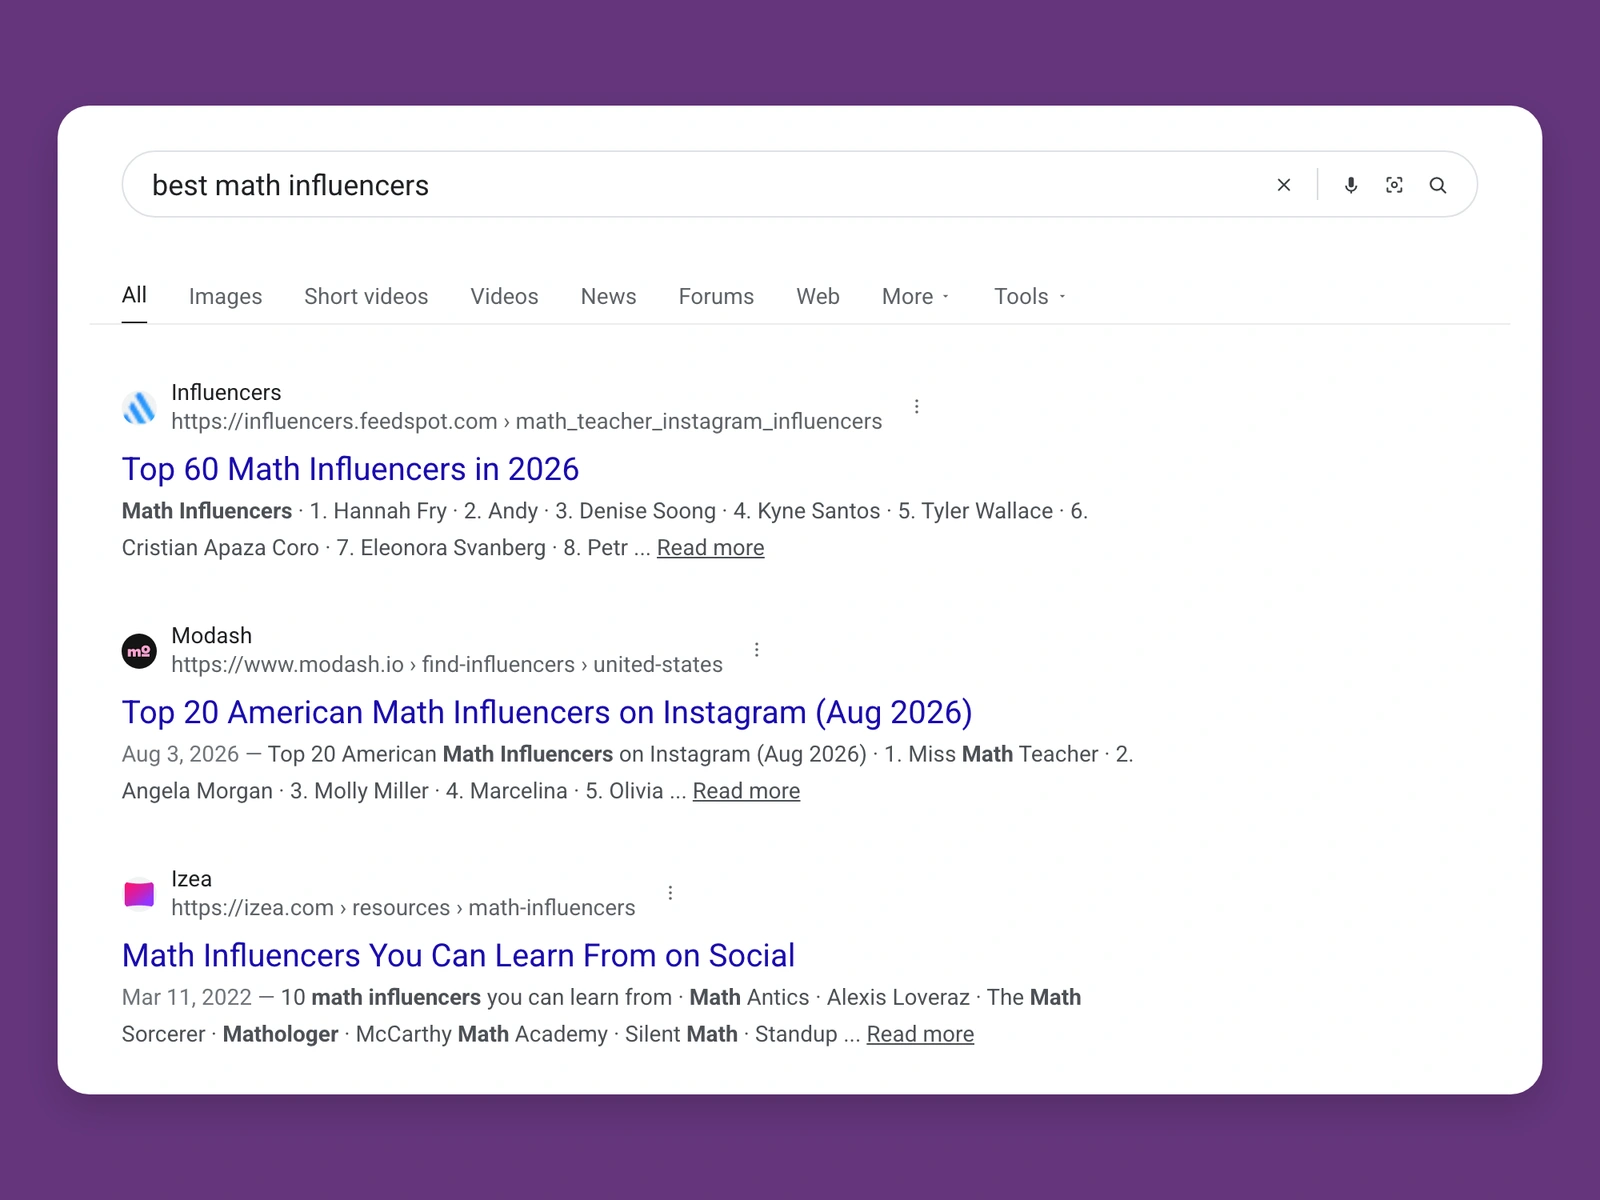Open 'Top 60 Math Influencers in 2026' result

pos(350,469)
